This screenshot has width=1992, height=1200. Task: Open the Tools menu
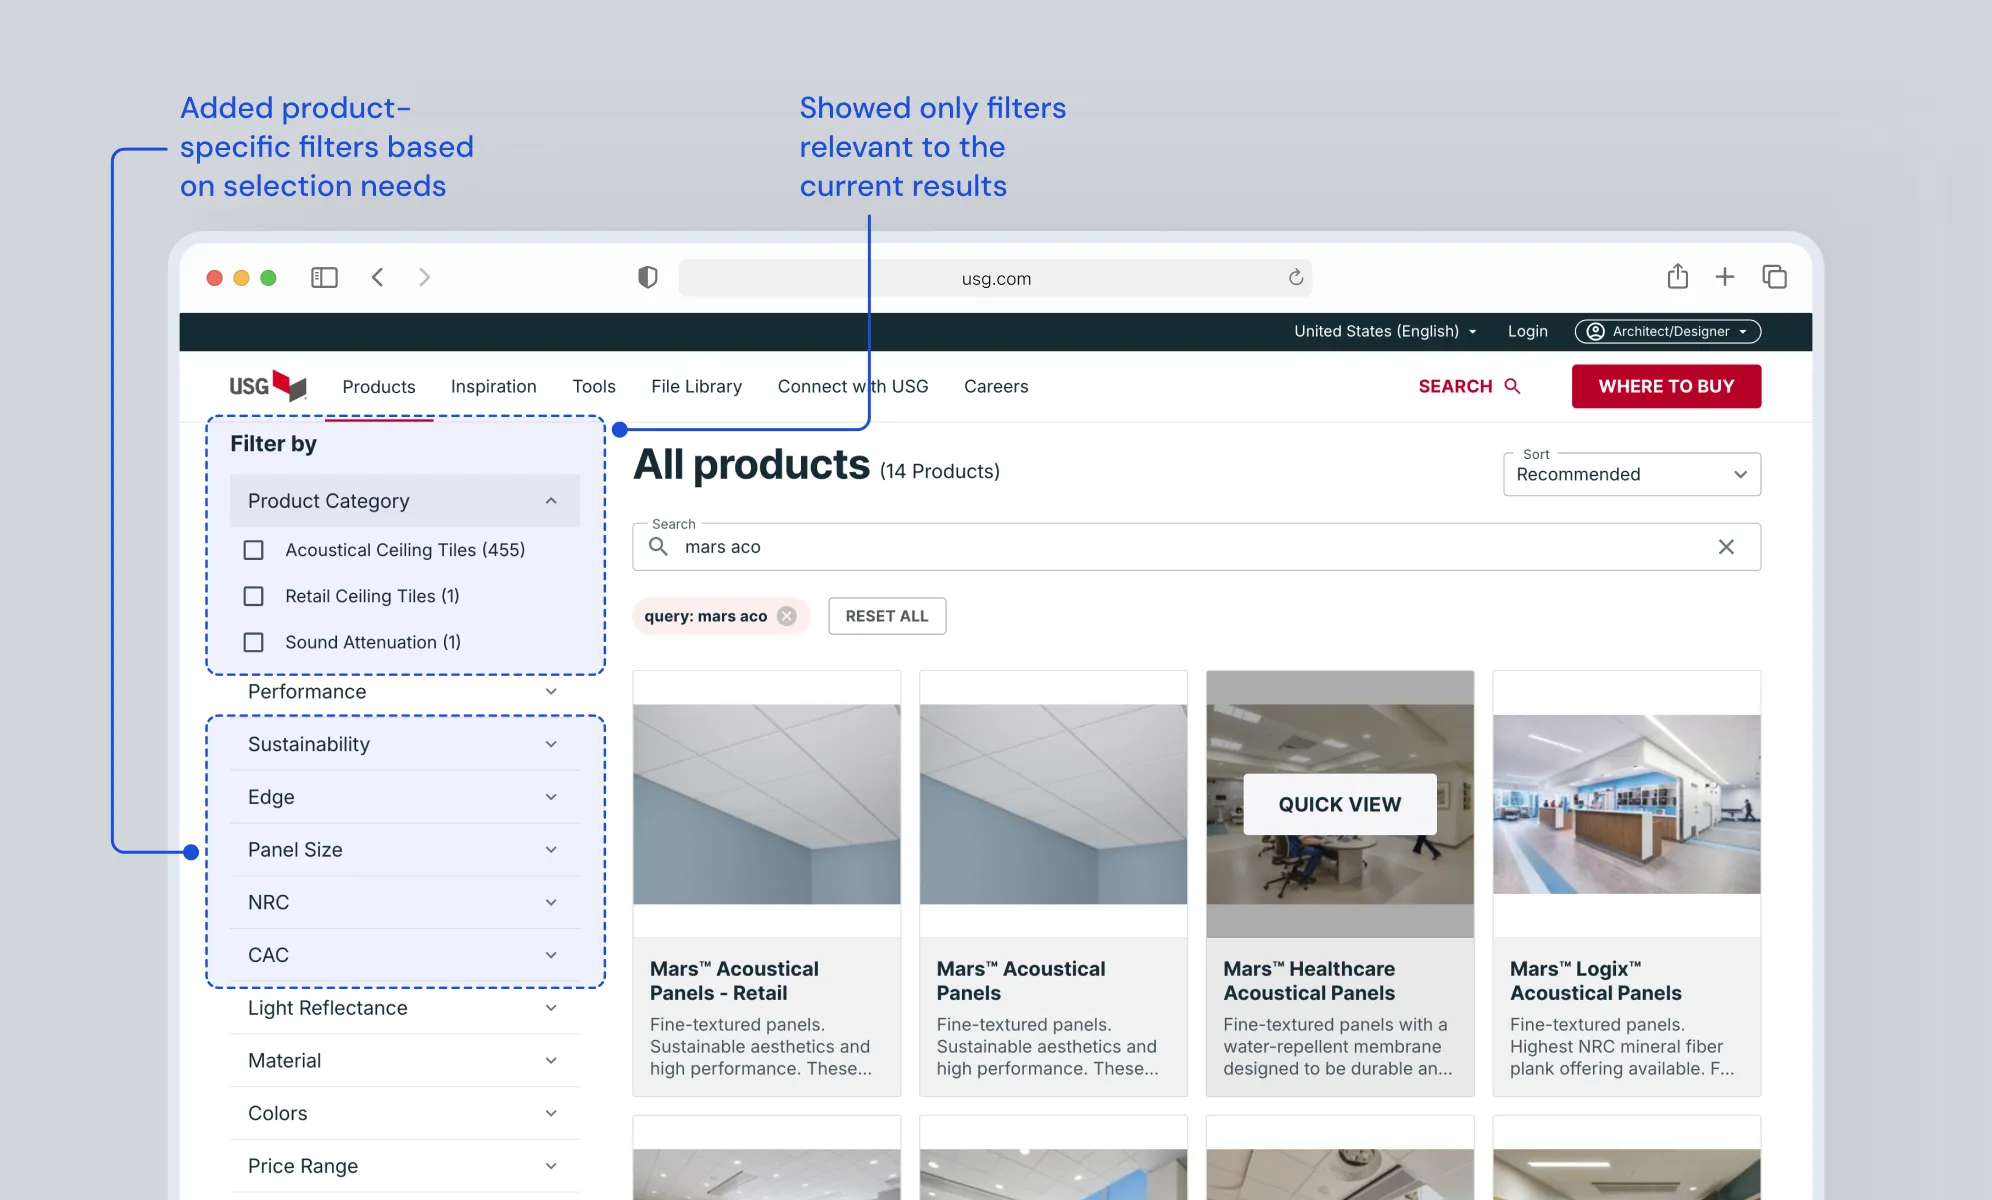point(593,386)
